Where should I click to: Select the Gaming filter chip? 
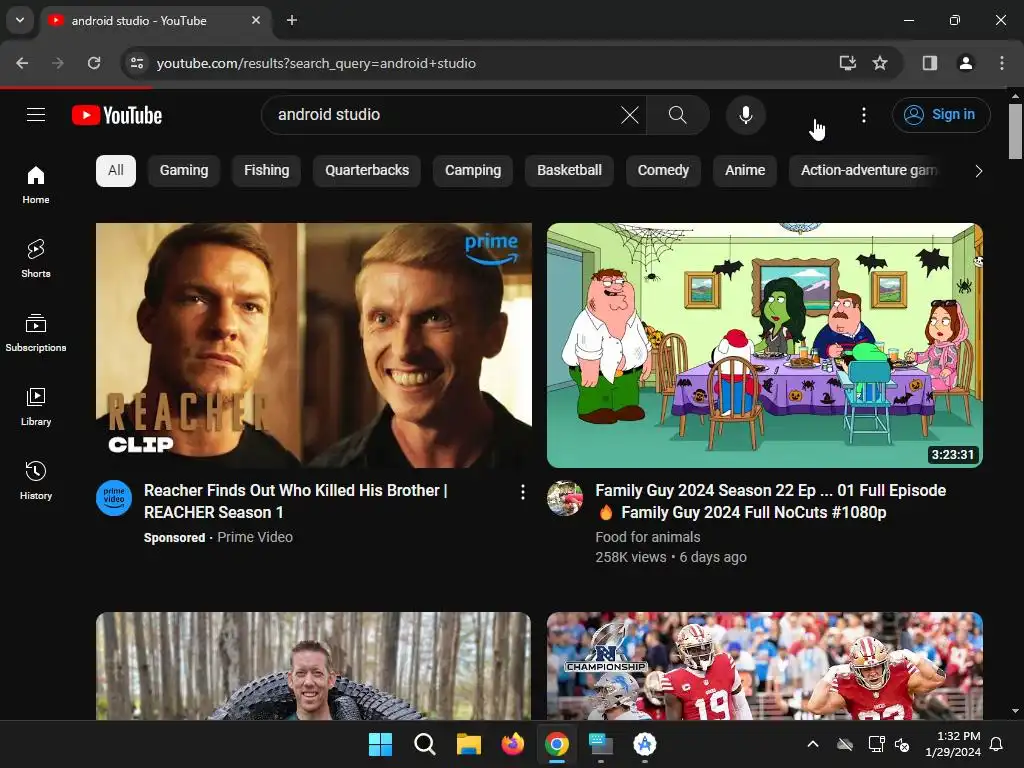tap(184, 170)
